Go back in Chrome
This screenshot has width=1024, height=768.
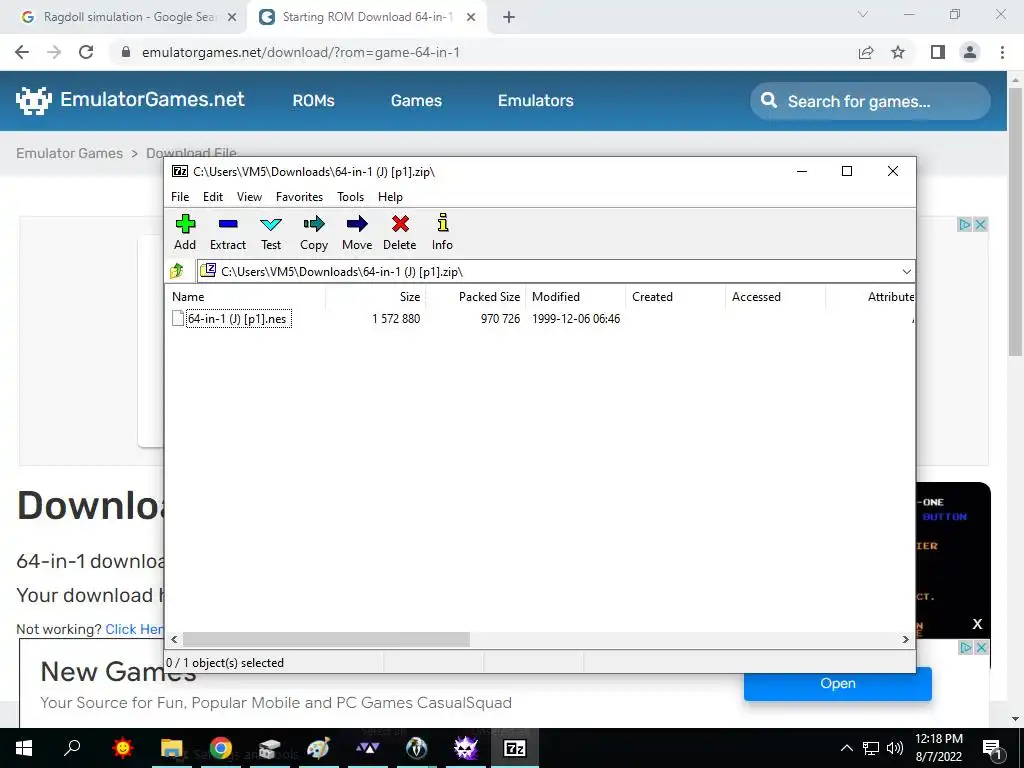coord(22,52)
